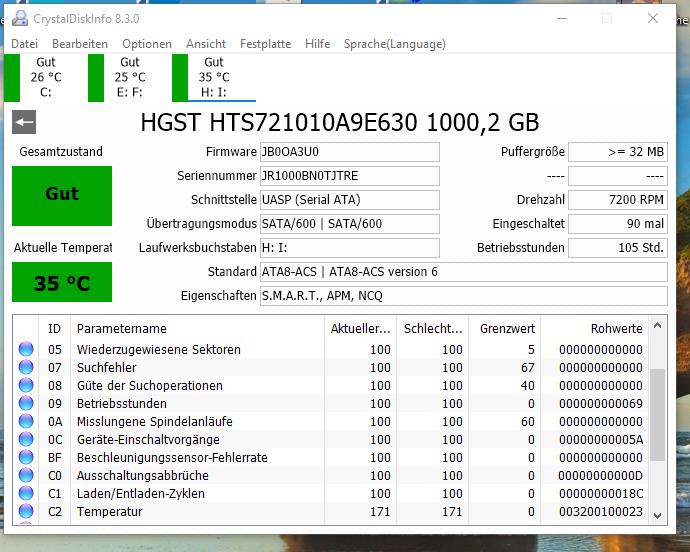Click the Betriebsstunden field 105 Std.
This screenshot has height=552, width=690.
click(x=618, y=248)
